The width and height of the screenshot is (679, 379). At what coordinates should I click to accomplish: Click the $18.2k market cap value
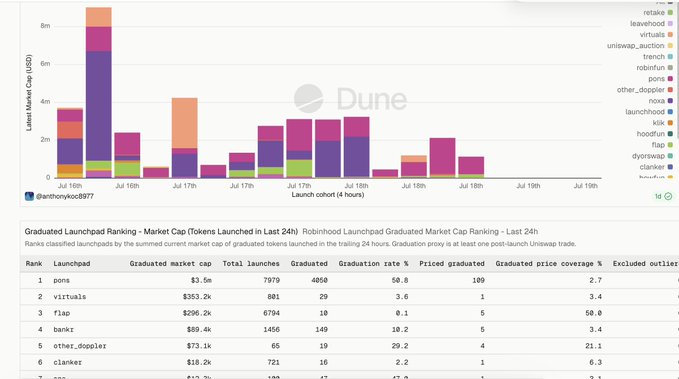coord(199,363)
